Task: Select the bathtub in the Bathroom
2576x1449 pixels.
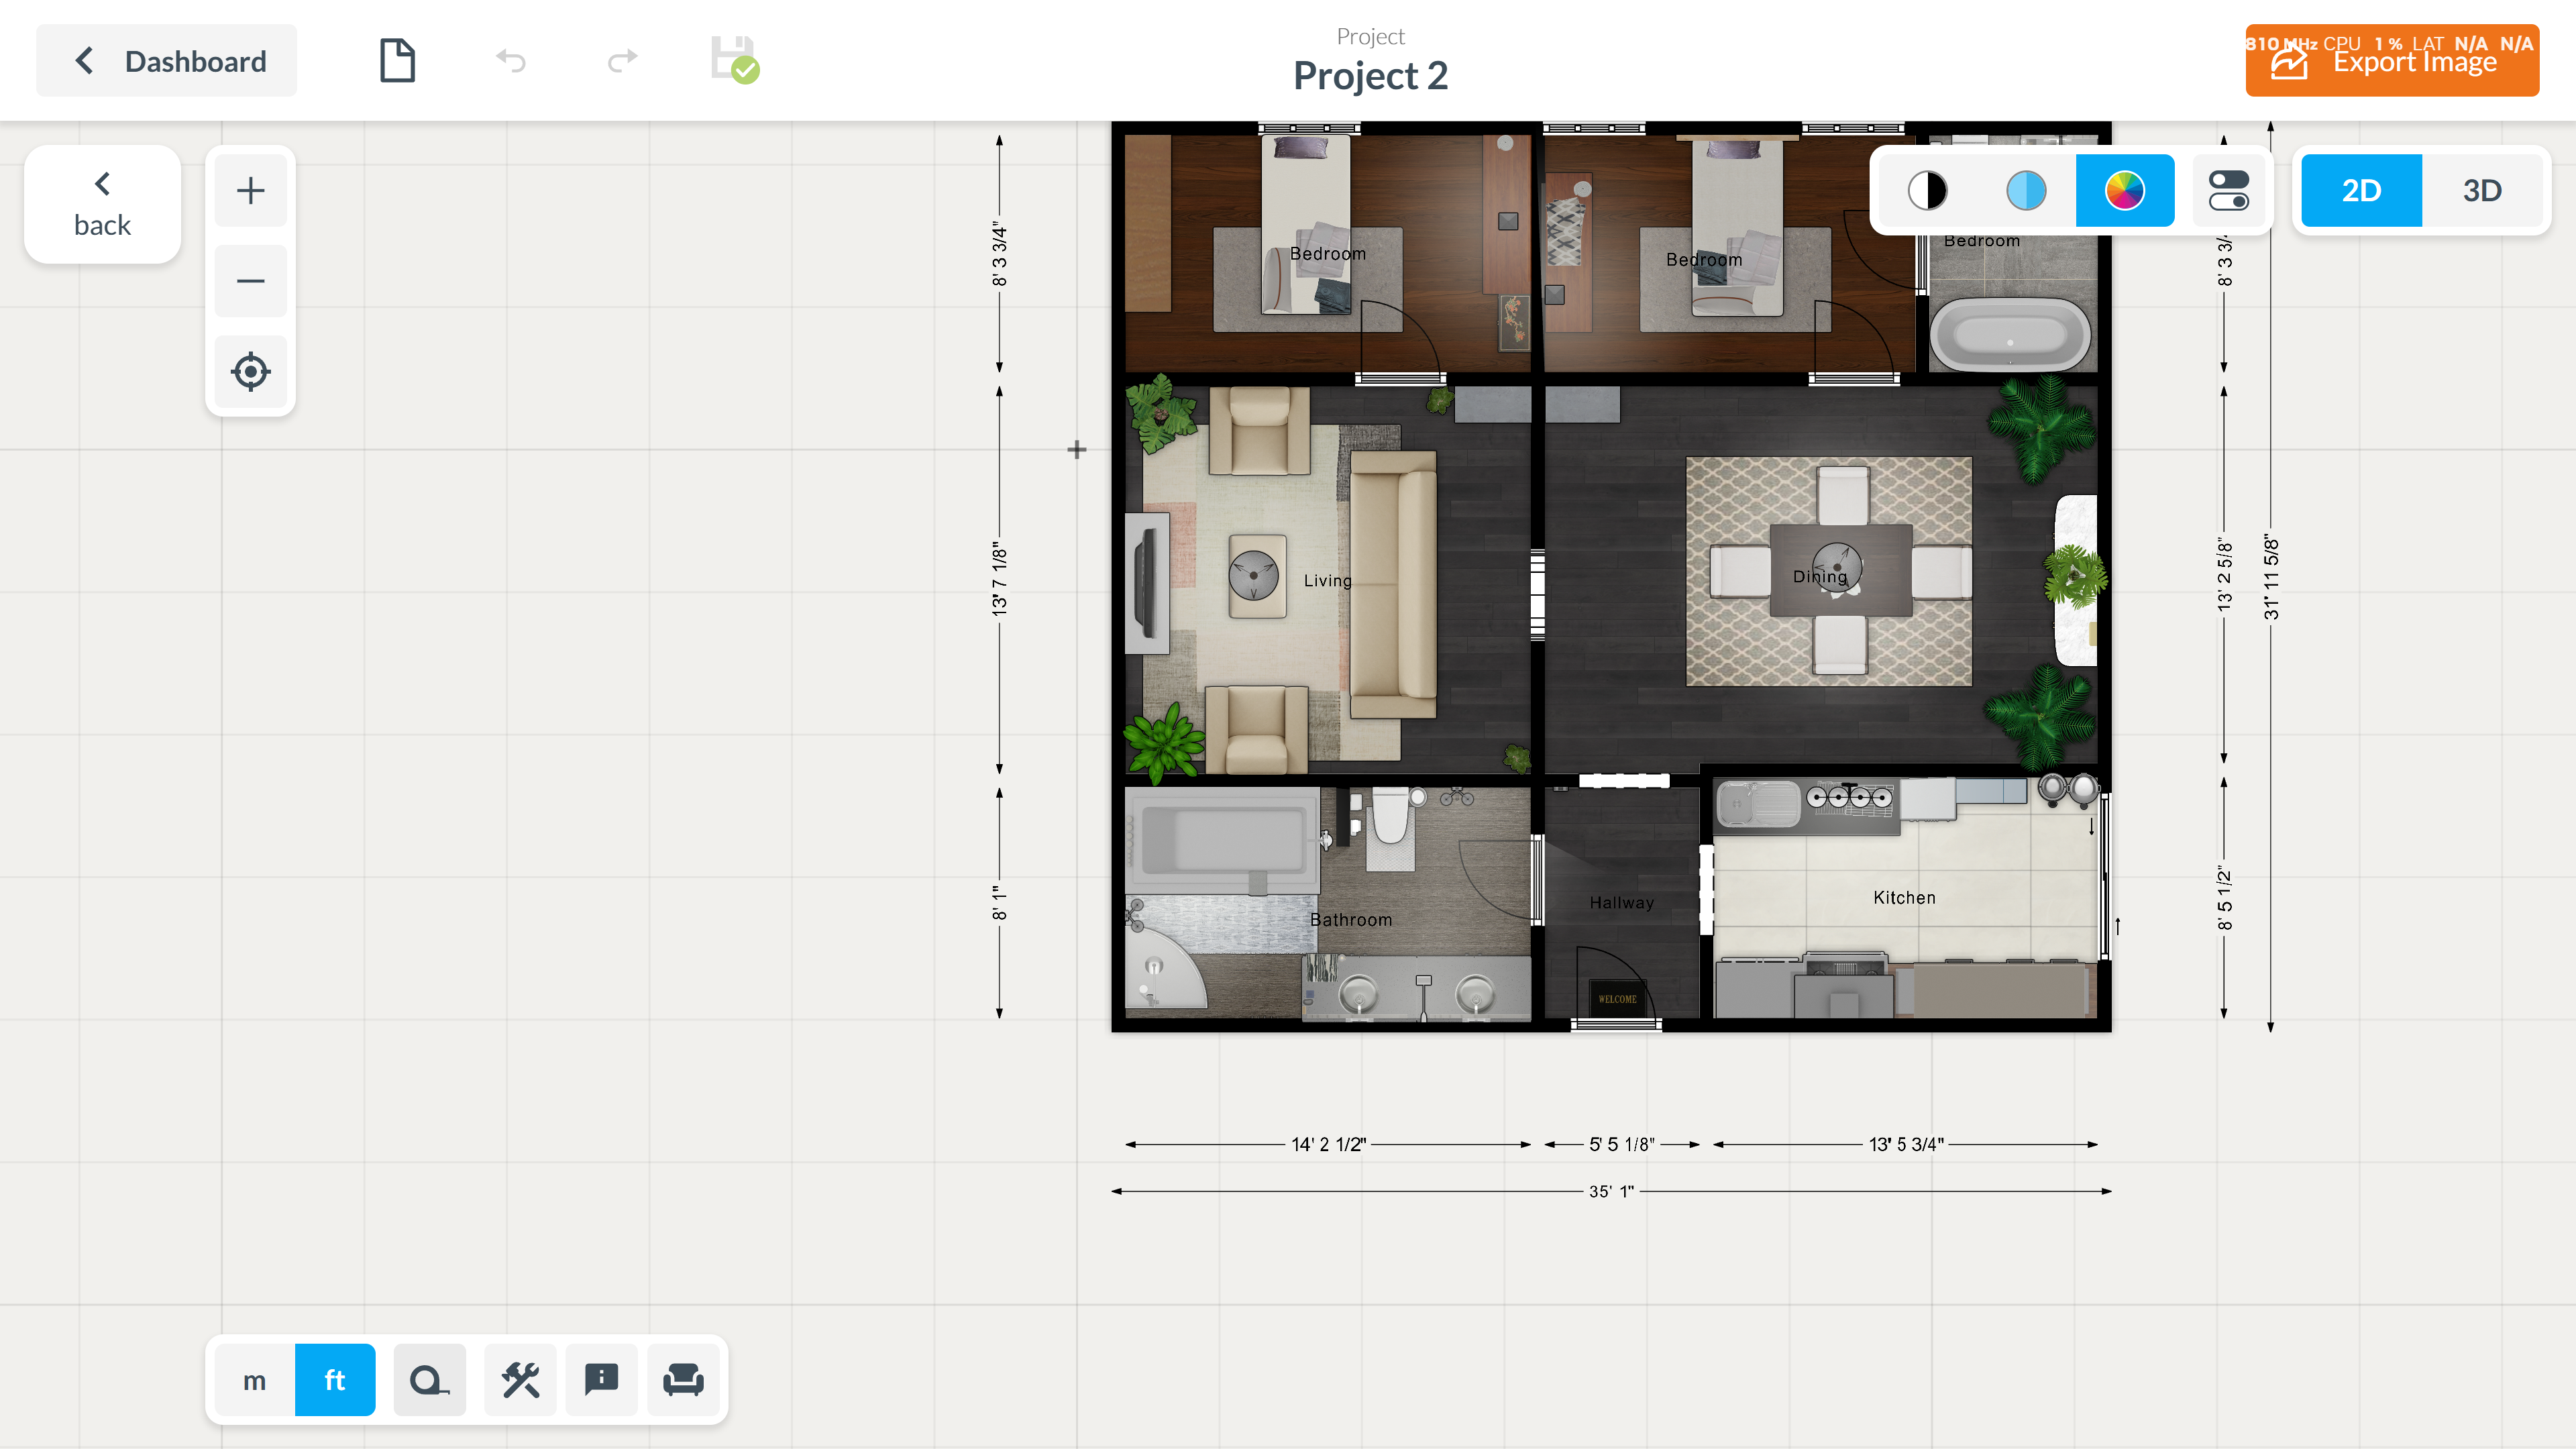Action: 1222,840
